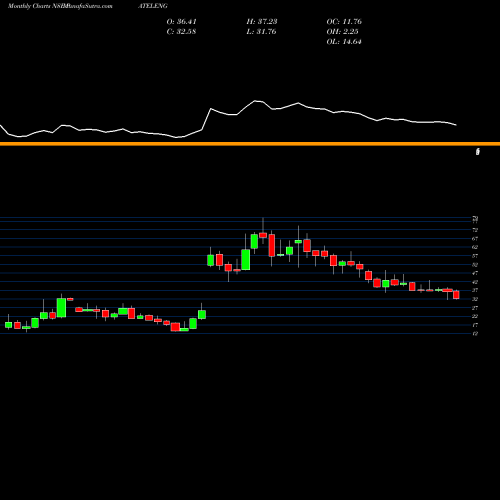
Task: Click the 42 price axis label
Action: pos(475,282)
